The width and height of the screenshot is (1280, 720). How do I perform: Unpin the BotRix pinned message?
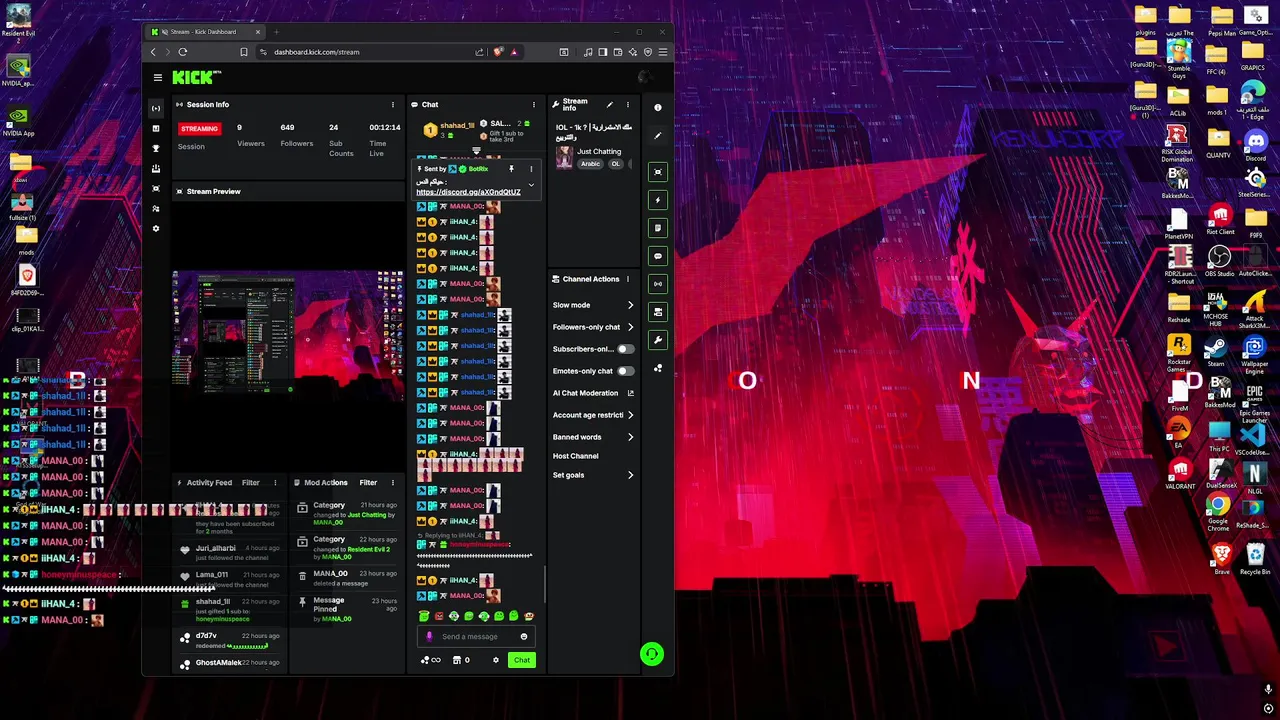[x=511, y=169]
